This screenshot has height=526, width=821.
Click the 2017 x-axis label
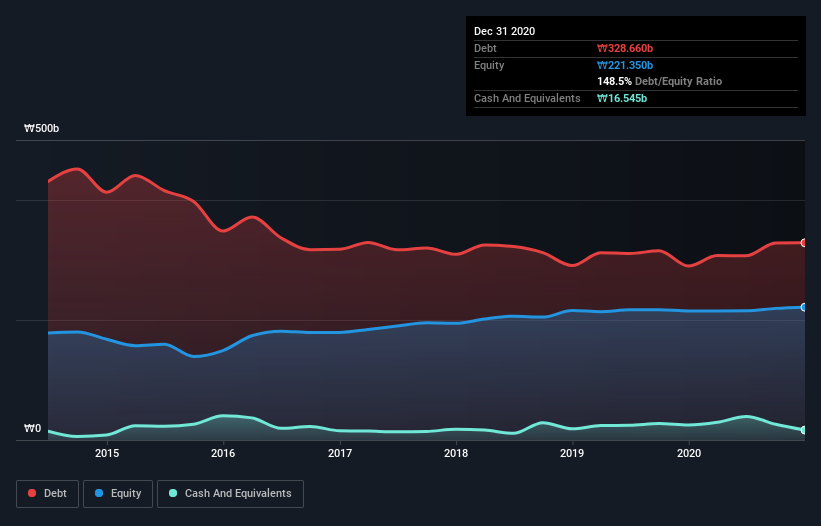click(x=340, y=453)
